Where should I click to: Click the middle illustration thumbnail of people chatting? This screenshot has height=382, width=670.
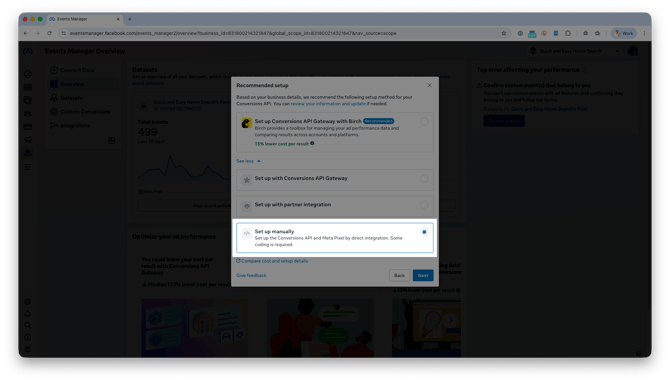pyautogui.click(x=320, y=328)
